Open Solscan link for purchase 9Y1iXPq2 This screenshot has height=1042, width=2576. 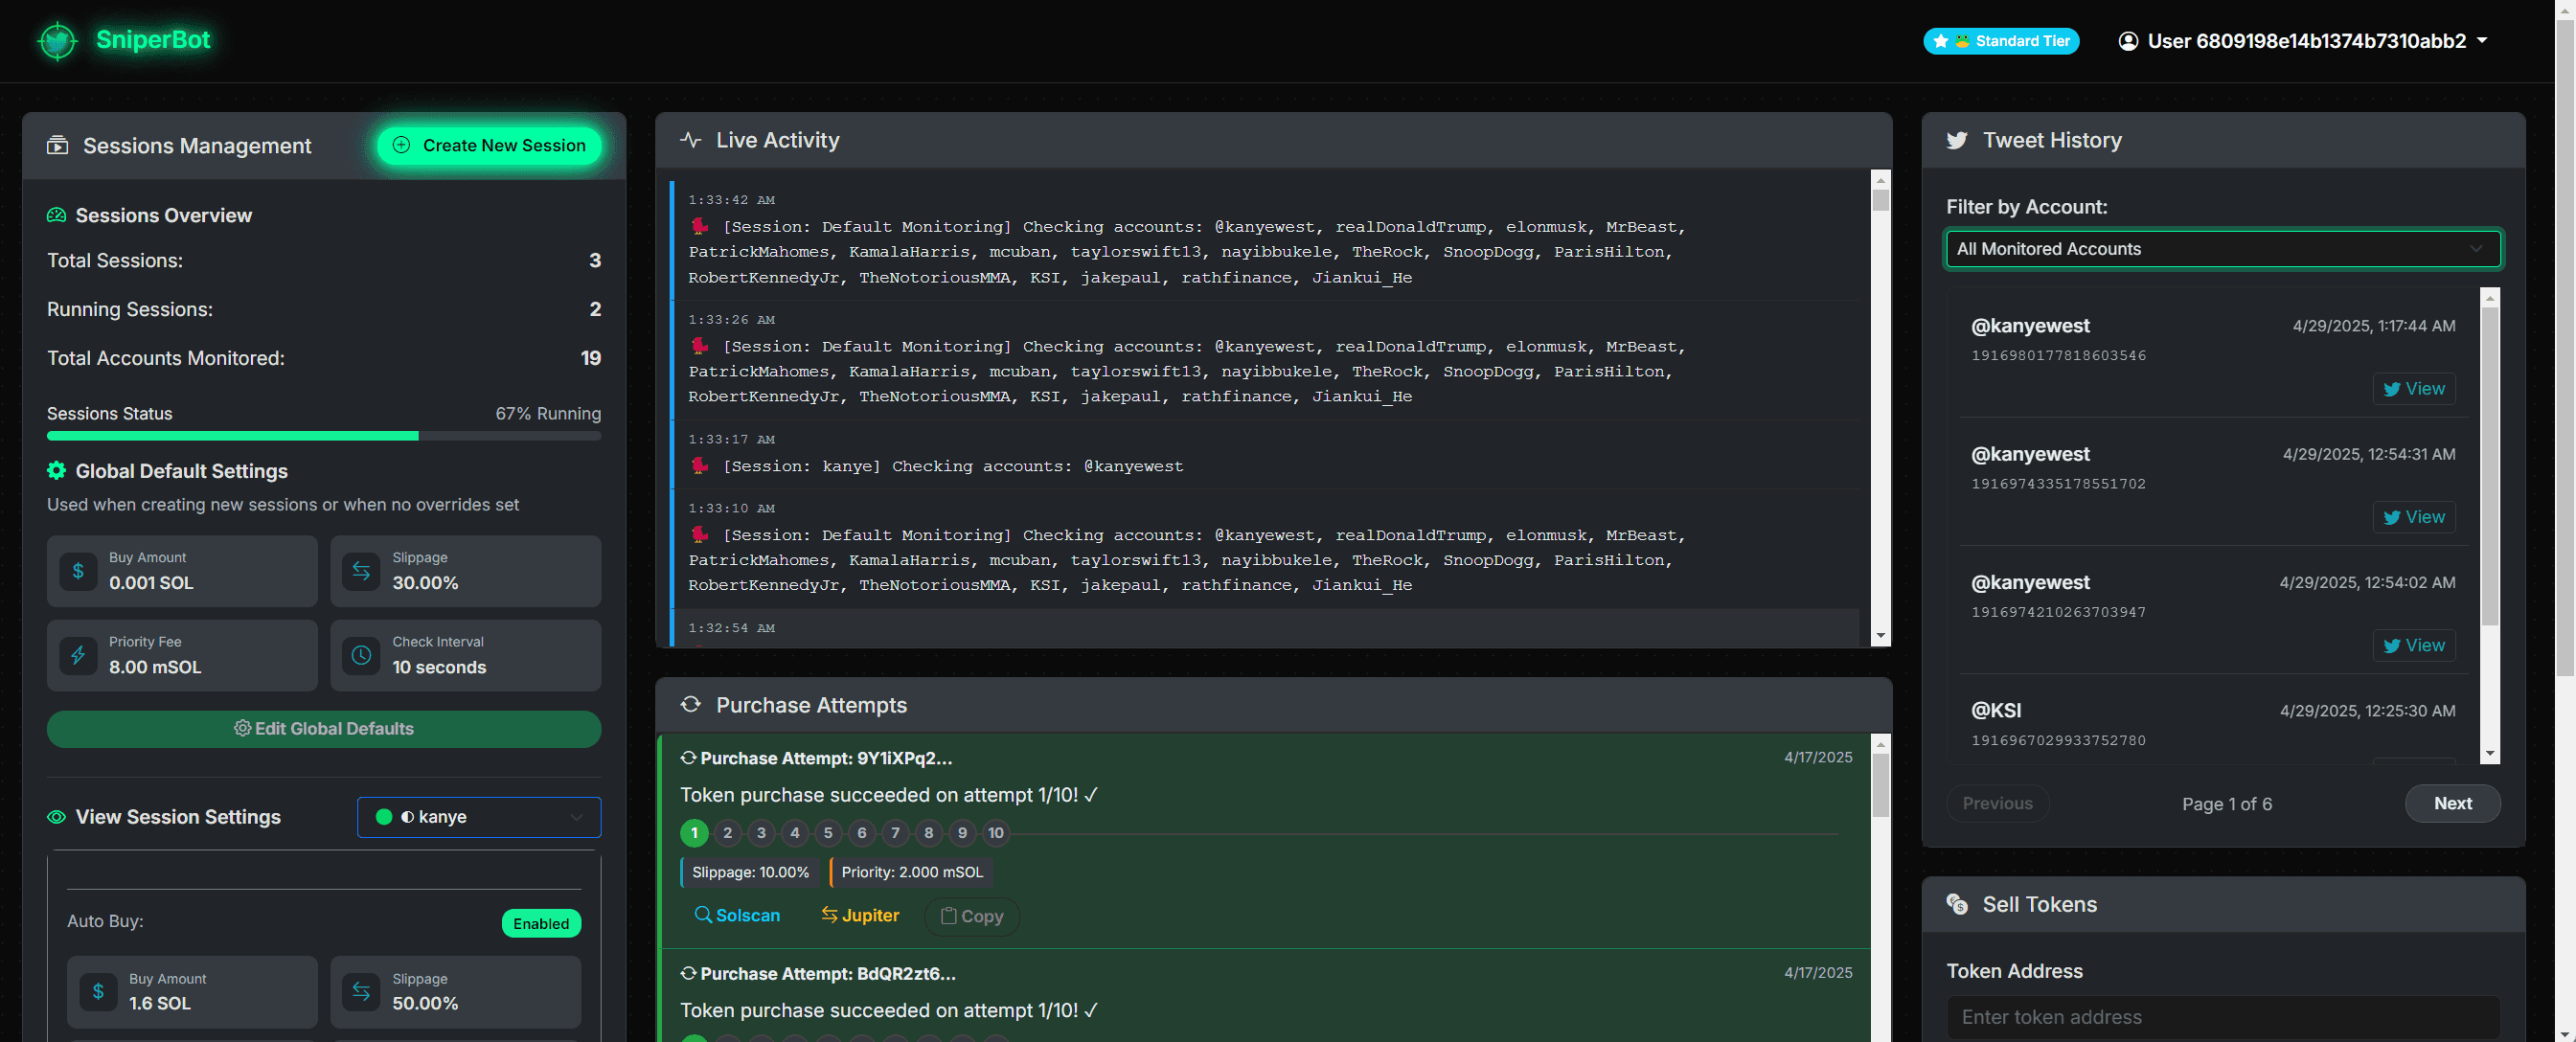[x=737, y=917]
